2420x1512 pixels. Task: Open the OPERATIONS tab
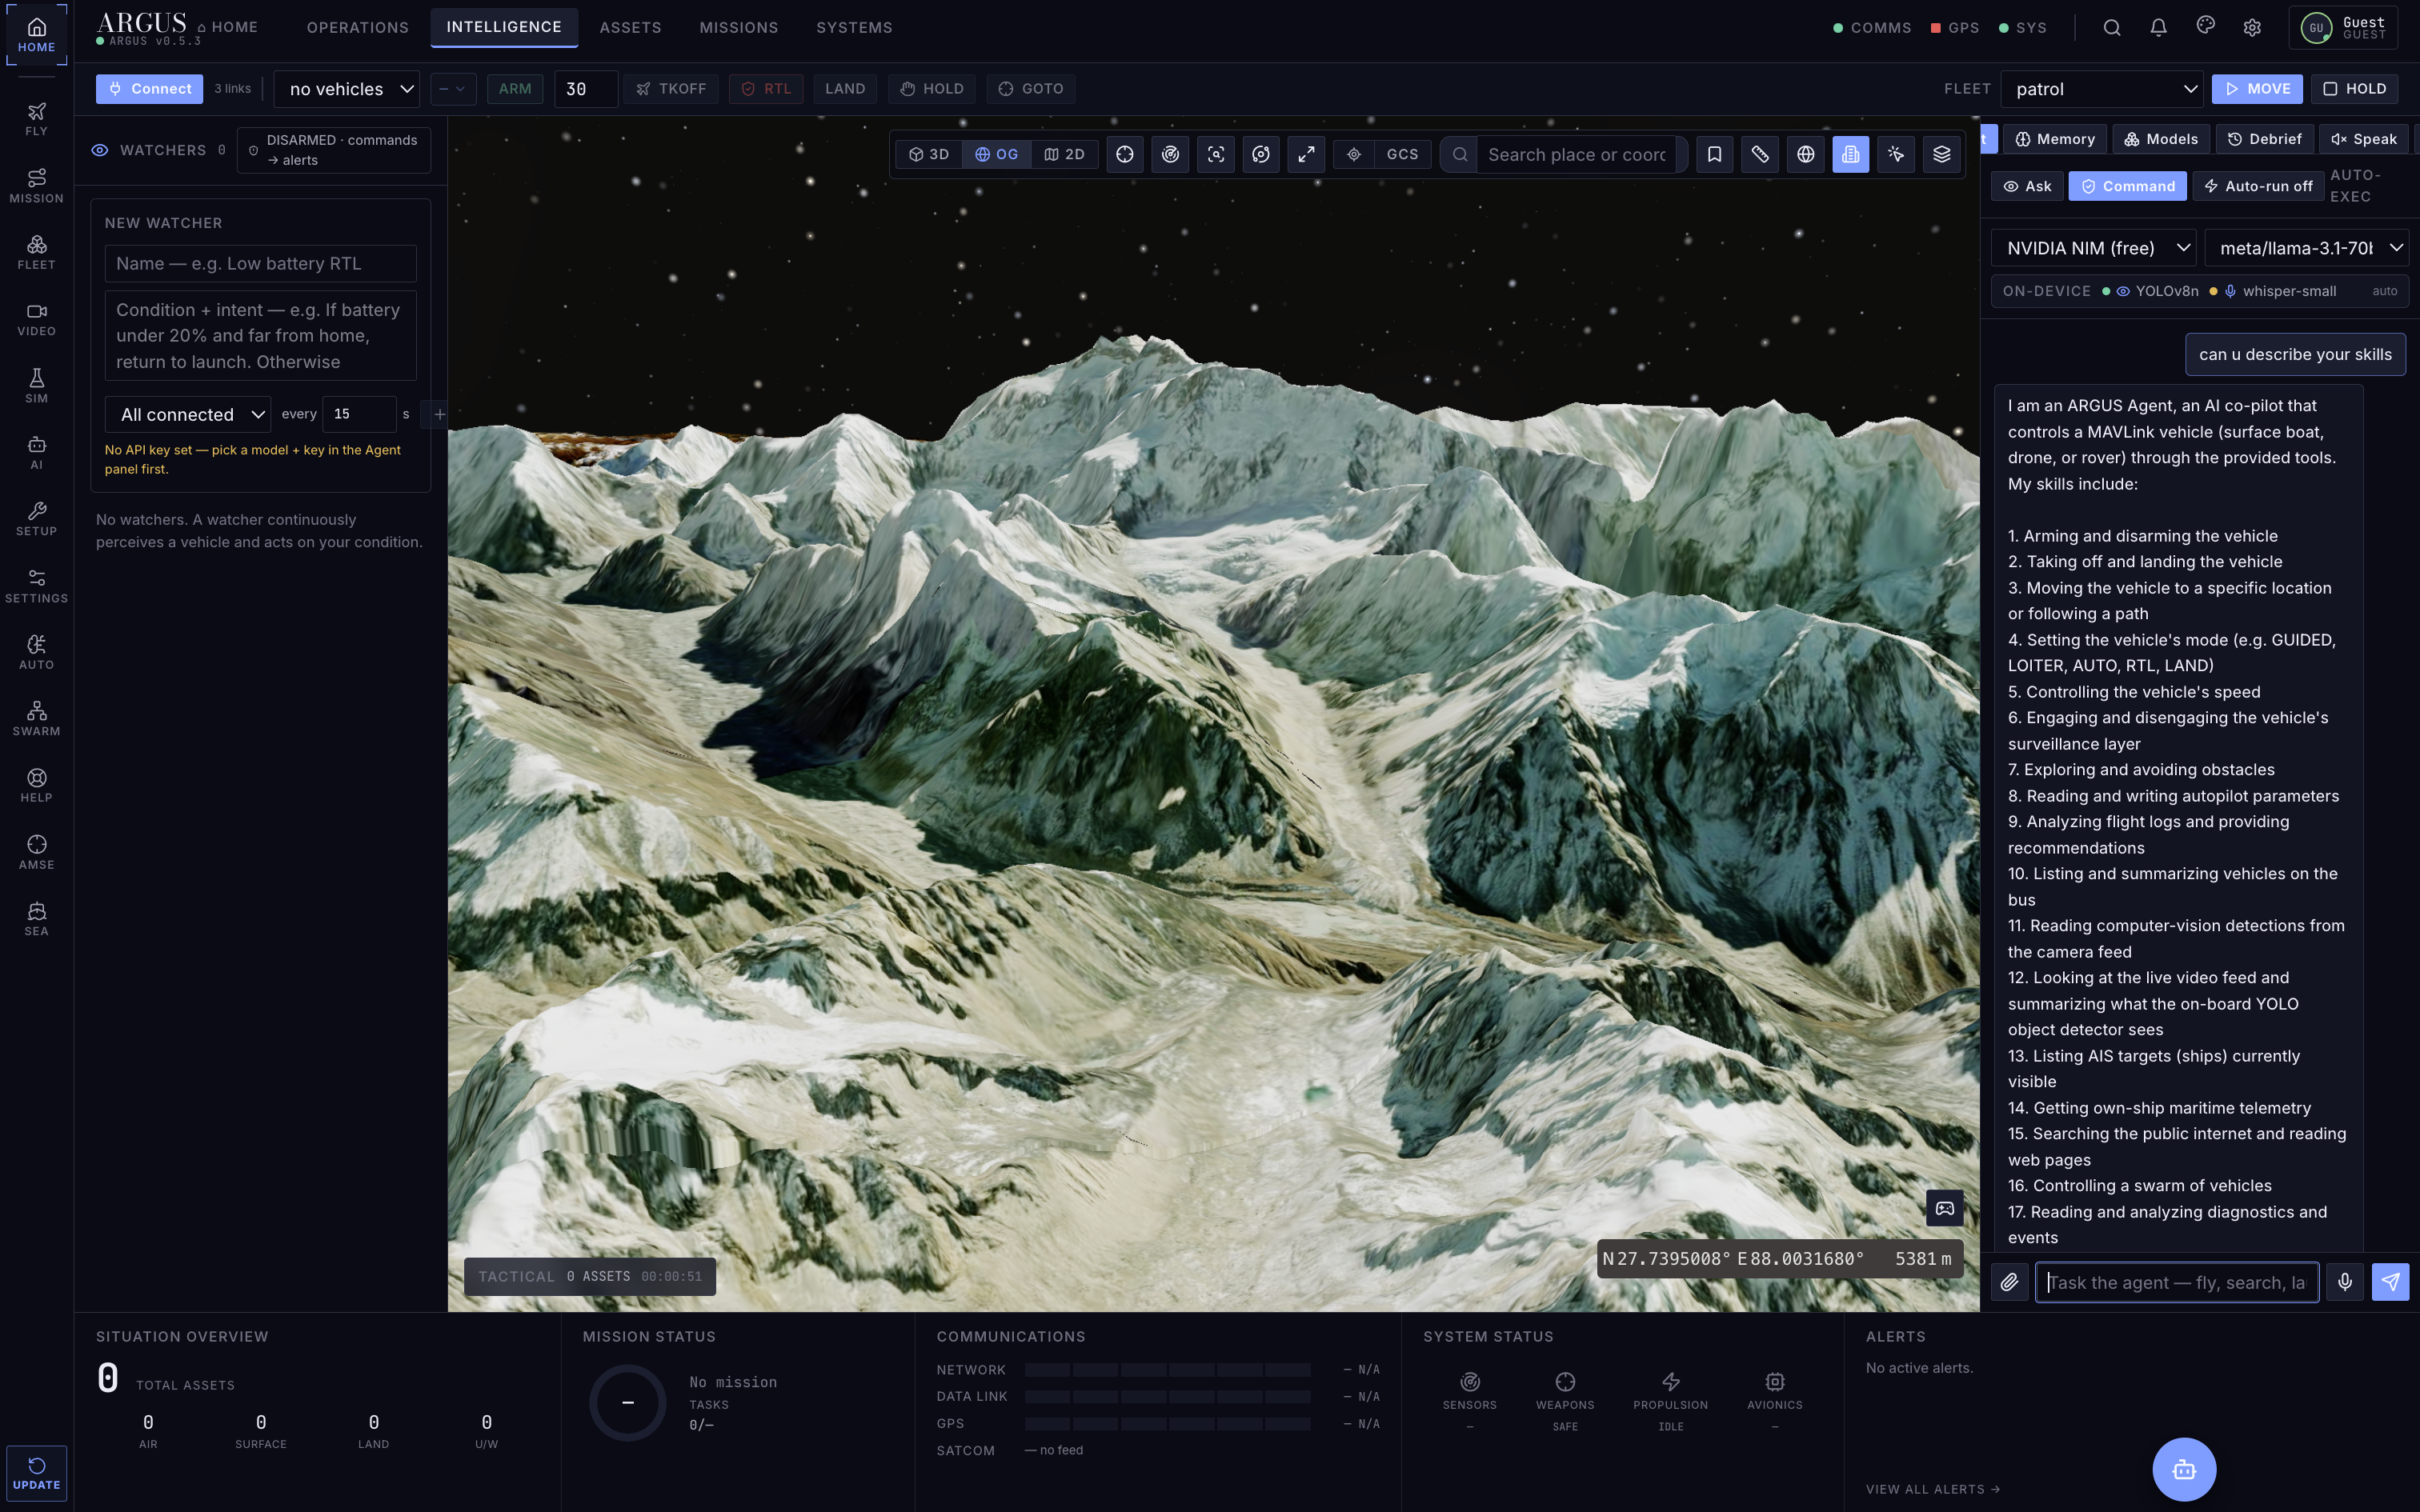[357, 28]
